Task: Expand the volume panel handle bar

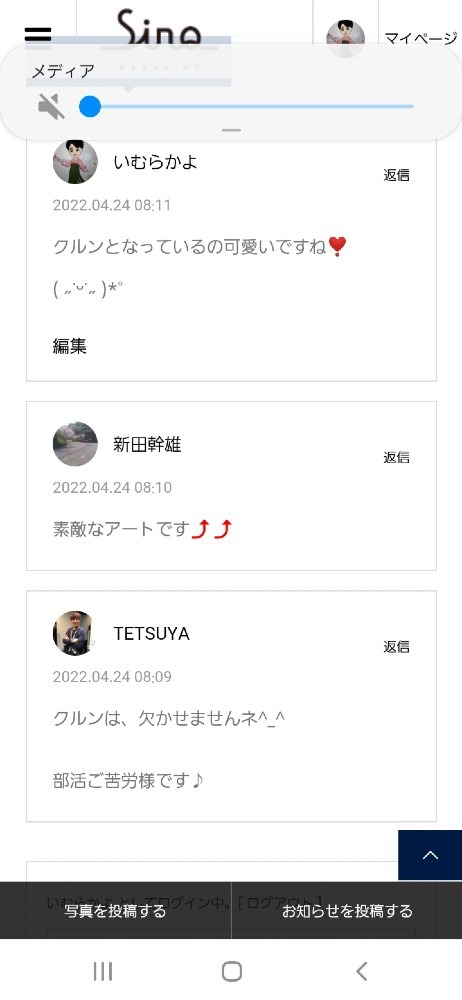Action: [x=231, y=130]
